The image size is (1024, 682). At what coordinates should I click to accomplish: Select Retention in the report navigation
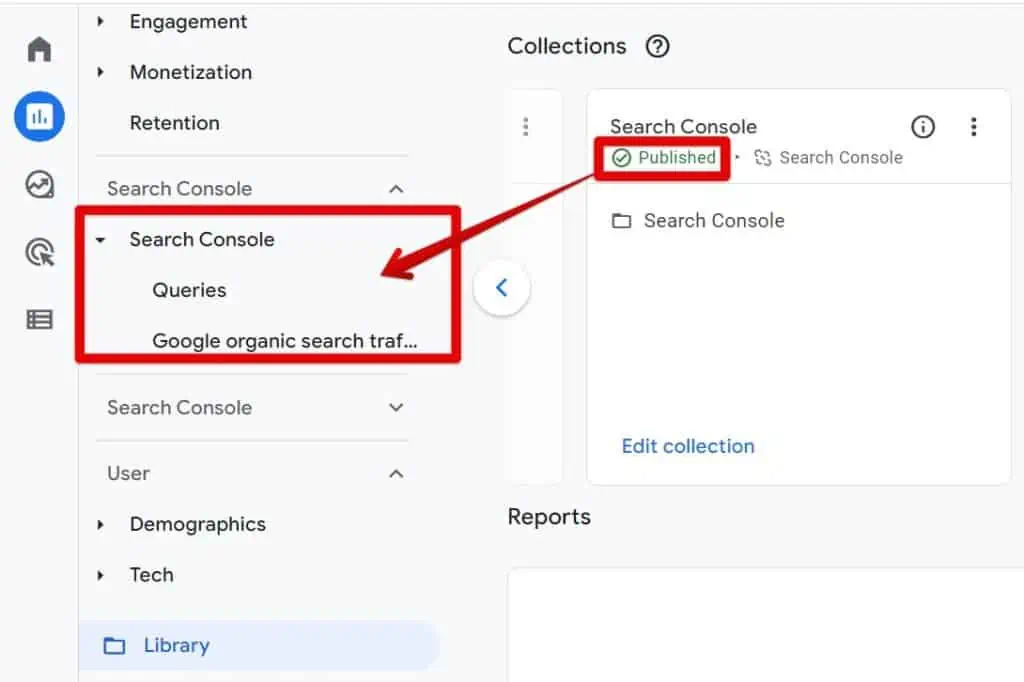175,122
